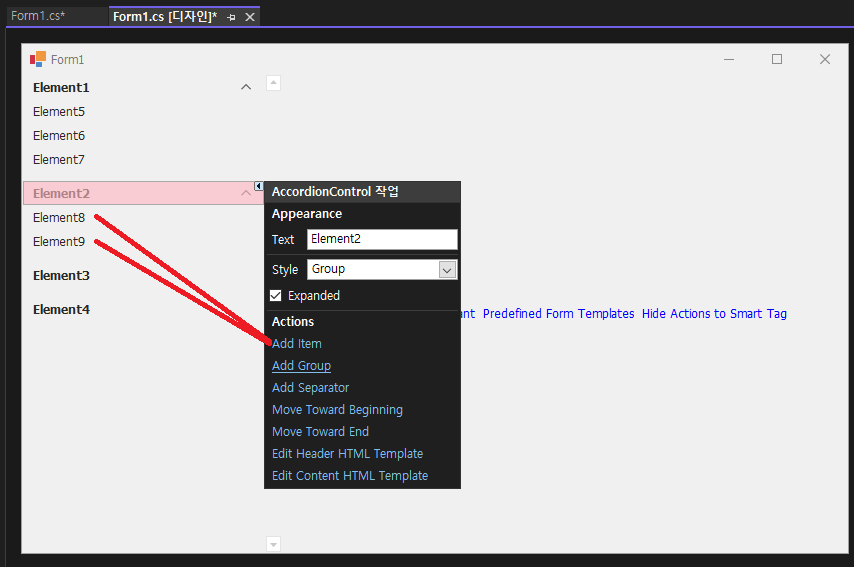Open Edit Content HTML Template
The image size is (854, 567).
[350, 475]
